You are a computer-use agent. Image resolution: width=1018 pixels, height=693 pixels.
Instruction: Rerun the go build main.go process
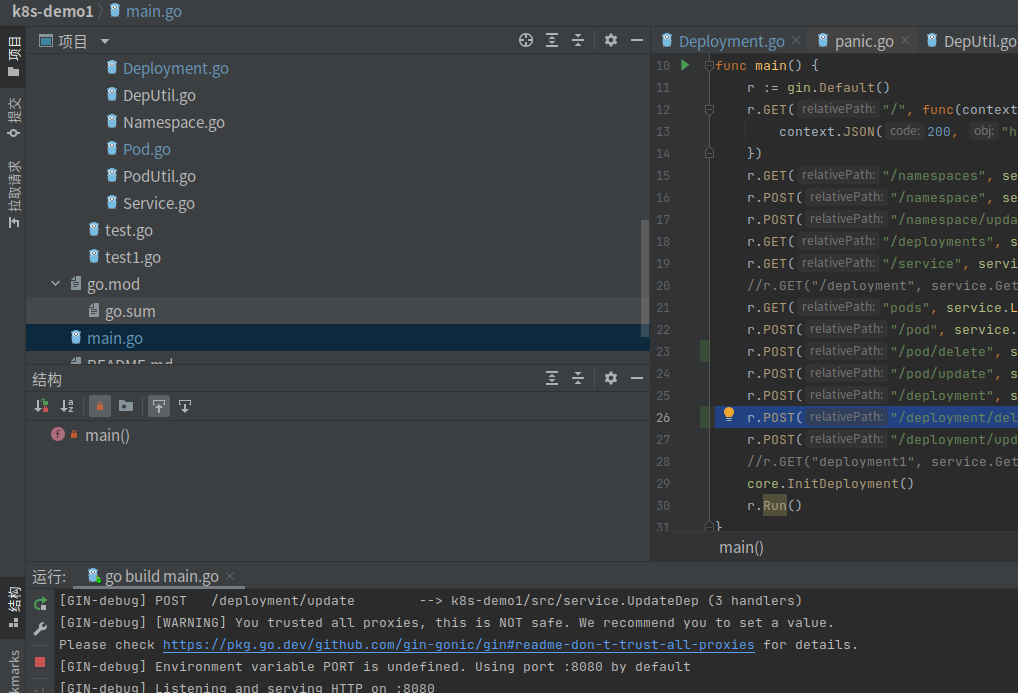click(40, 603)
